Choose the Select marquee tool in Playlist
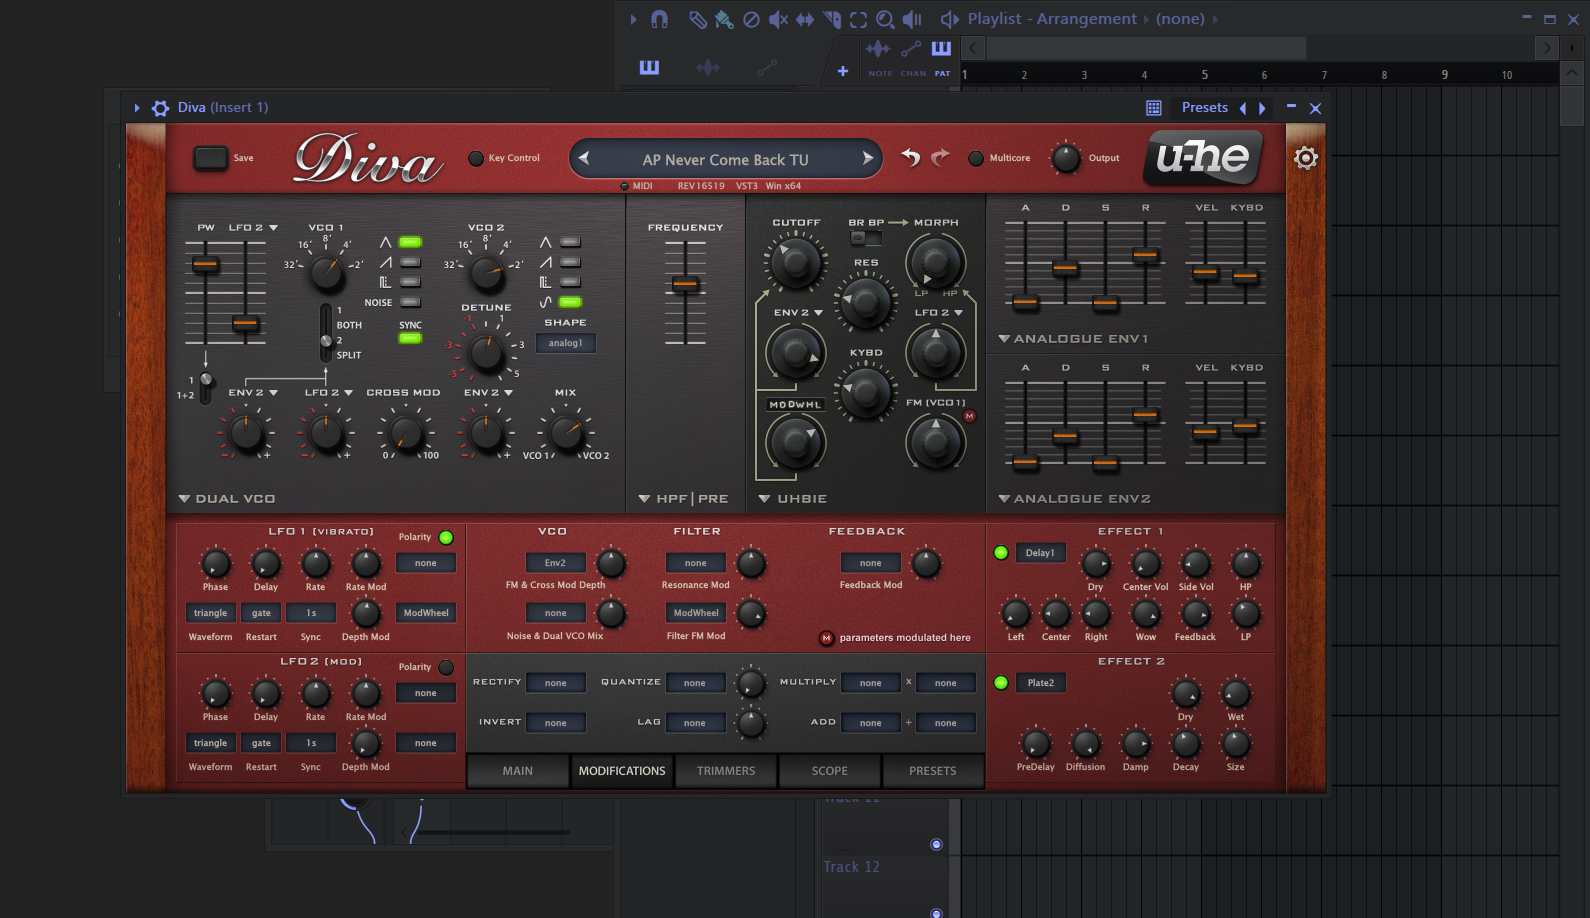The height and width of the screenshot is (918, 1590). tap(858, 19)
